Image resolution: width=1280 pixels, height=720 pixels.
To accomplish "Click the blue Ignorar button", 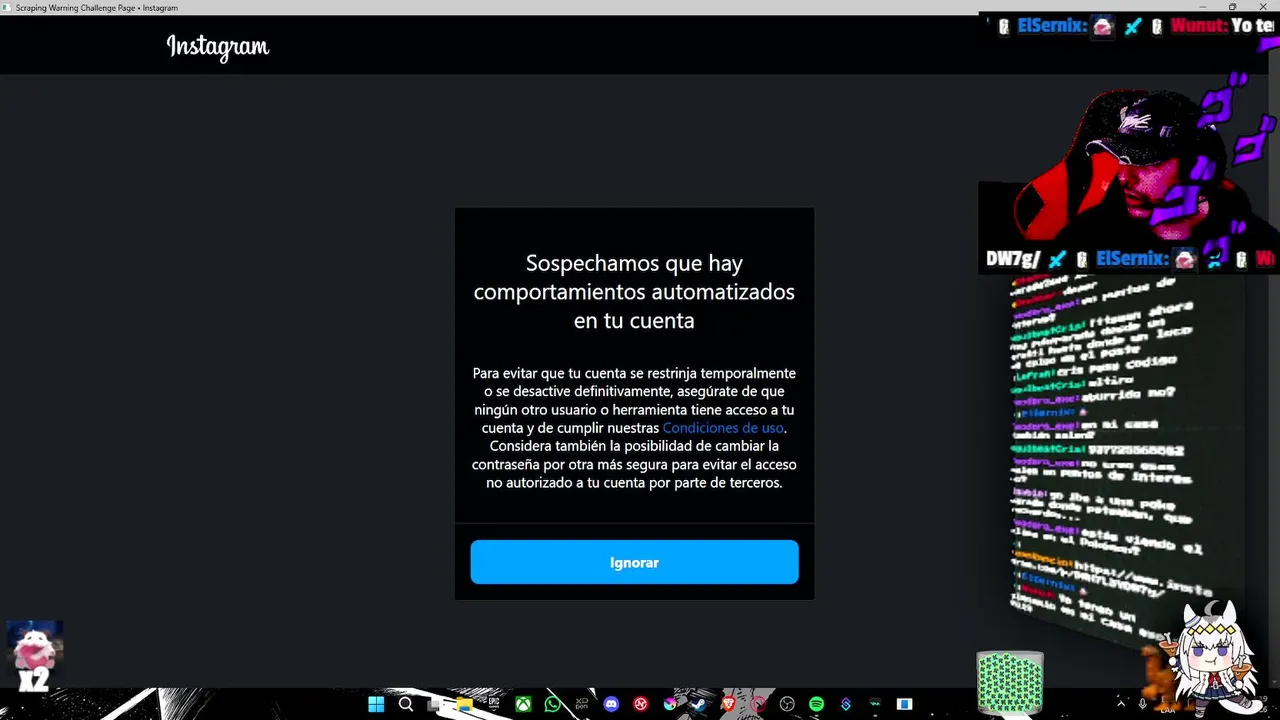I will [634, 562].
